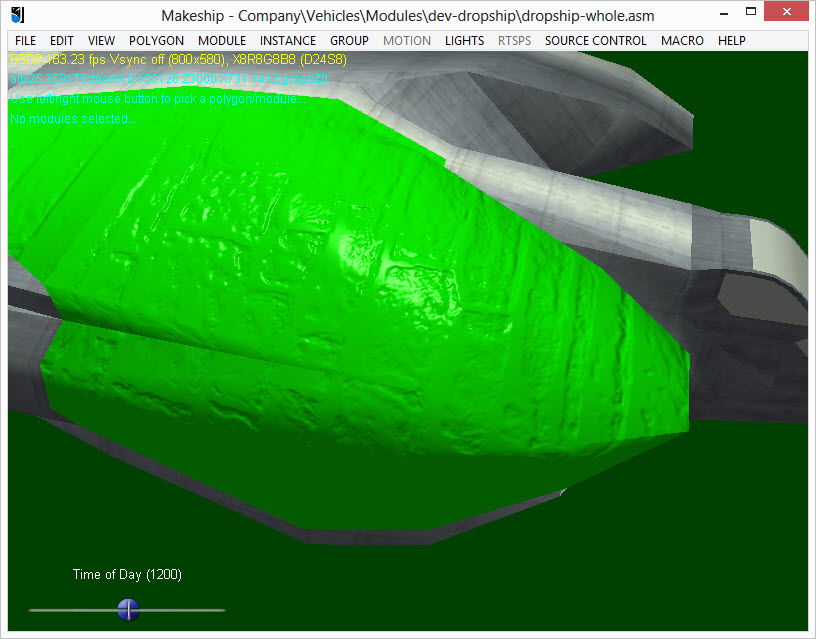Open the GROUP menu
Screen dimensions: 816x639
(349, 41)
